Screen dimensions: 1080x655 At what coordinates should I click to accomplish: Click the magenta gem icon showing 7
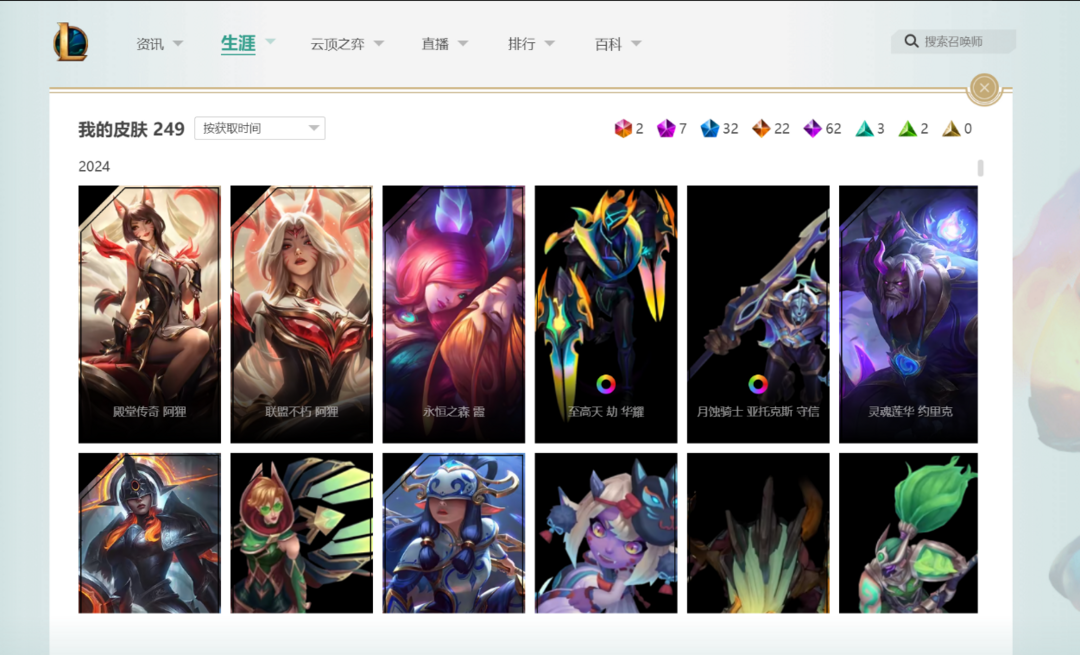pos(666,129)
